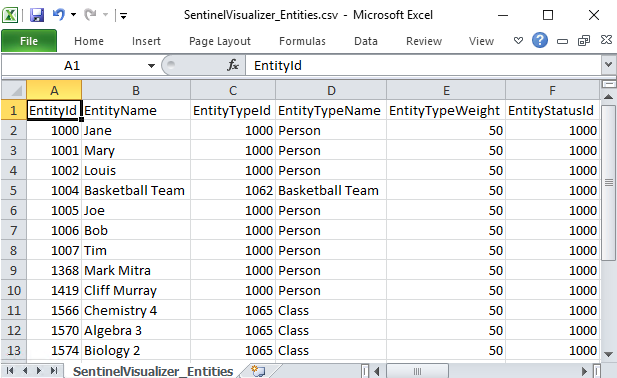Minimize the workbook window in ribbon corner
The image size is (617, 378).
(x=562, y=41)
